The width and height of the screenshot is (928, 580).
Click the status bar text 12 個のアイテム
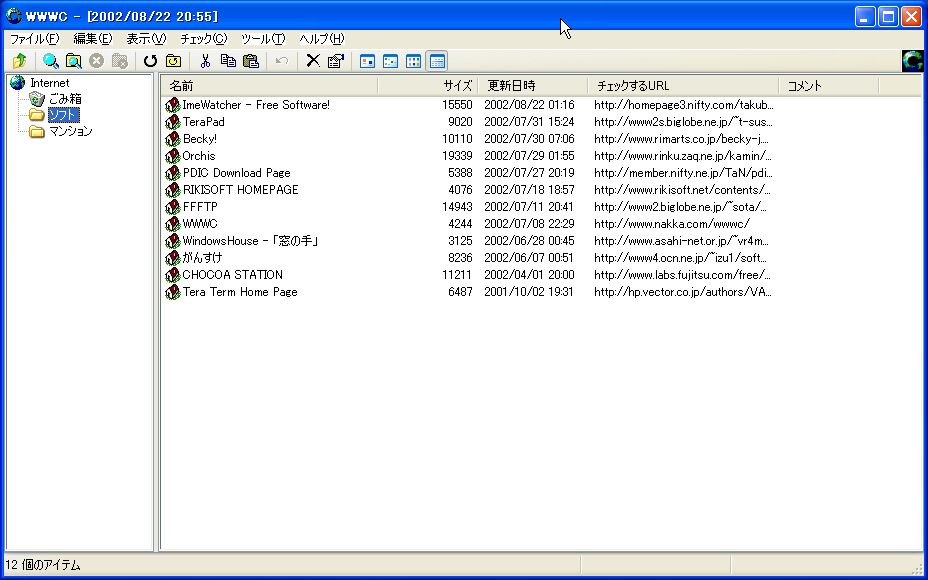(x=43, y=565)
